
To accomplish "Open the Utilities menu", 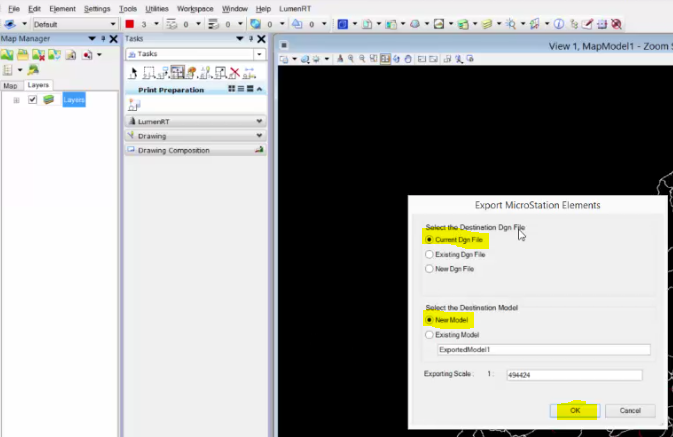I will pyautogui.click(x=157, y=9).
